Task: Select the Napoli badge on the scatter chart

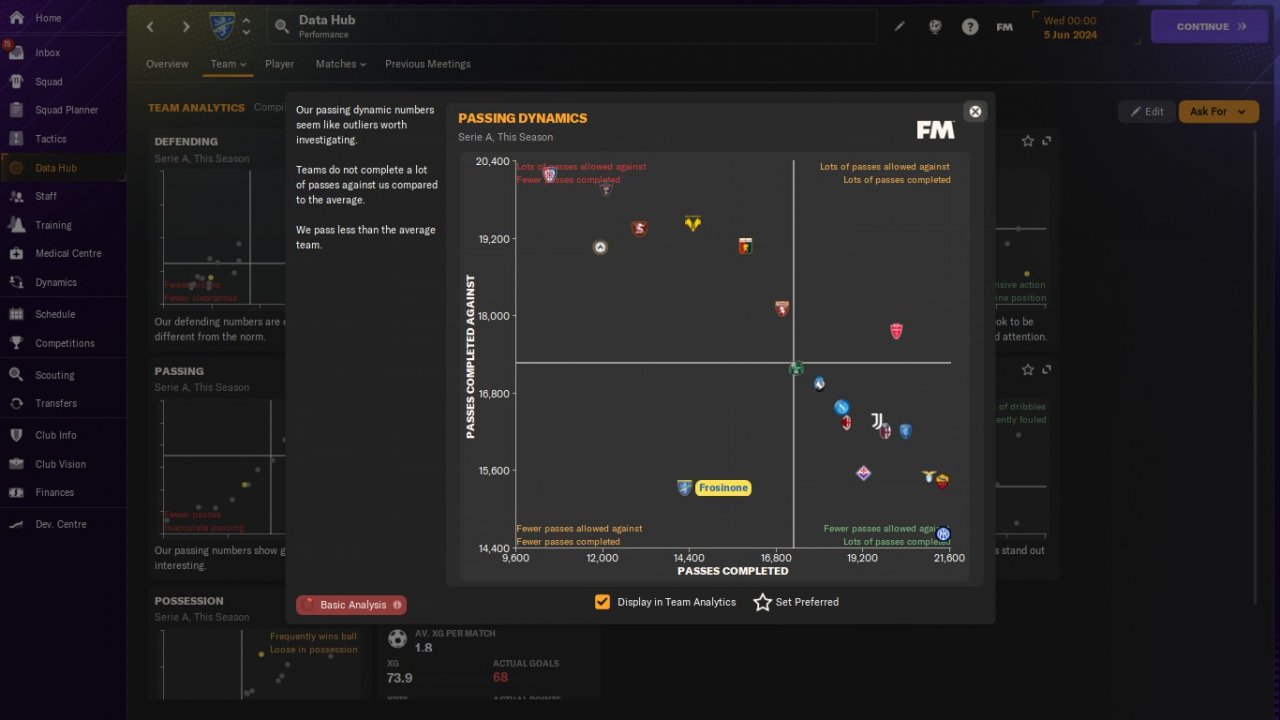Action: [842, 408]
